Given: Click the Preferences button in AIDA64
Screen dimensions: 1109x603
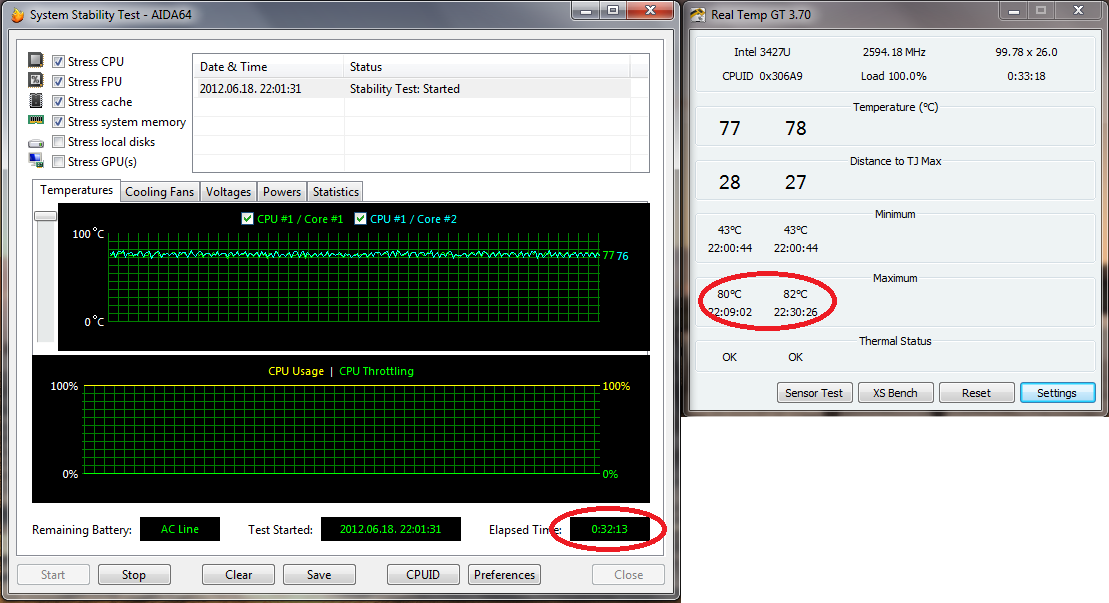Looking at the screenshot, I should point(504,575).
